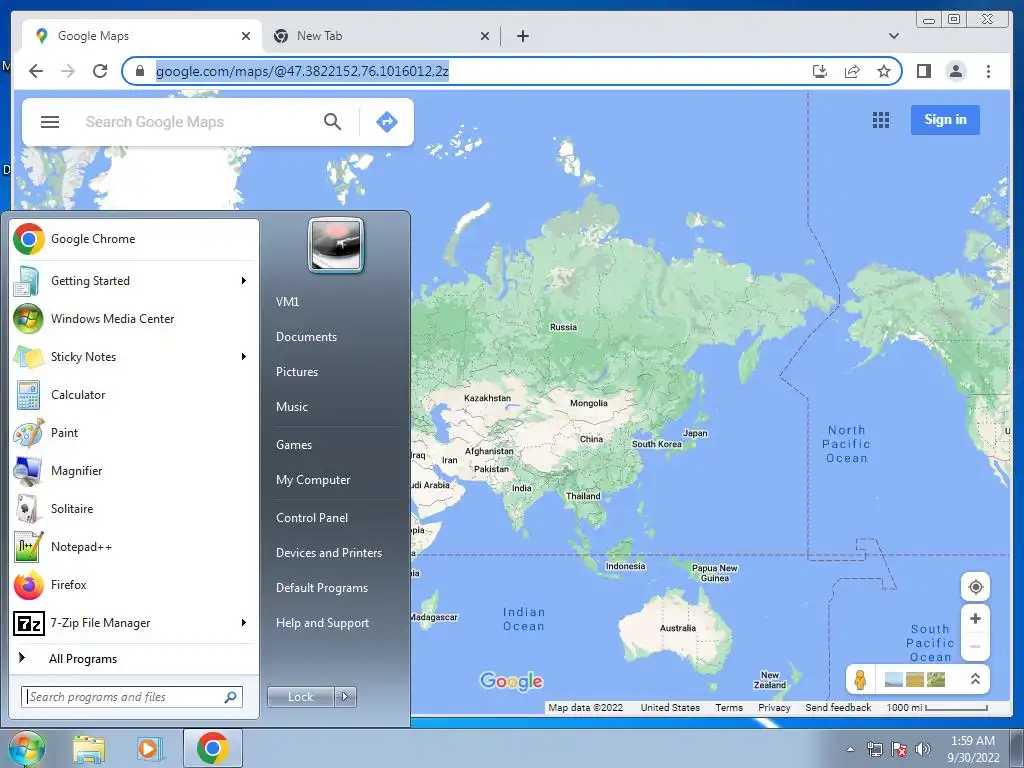The width and height of the screenshot is (1024, 768).
Task: Zoom in the map with plus button
Action: (976, 618)
